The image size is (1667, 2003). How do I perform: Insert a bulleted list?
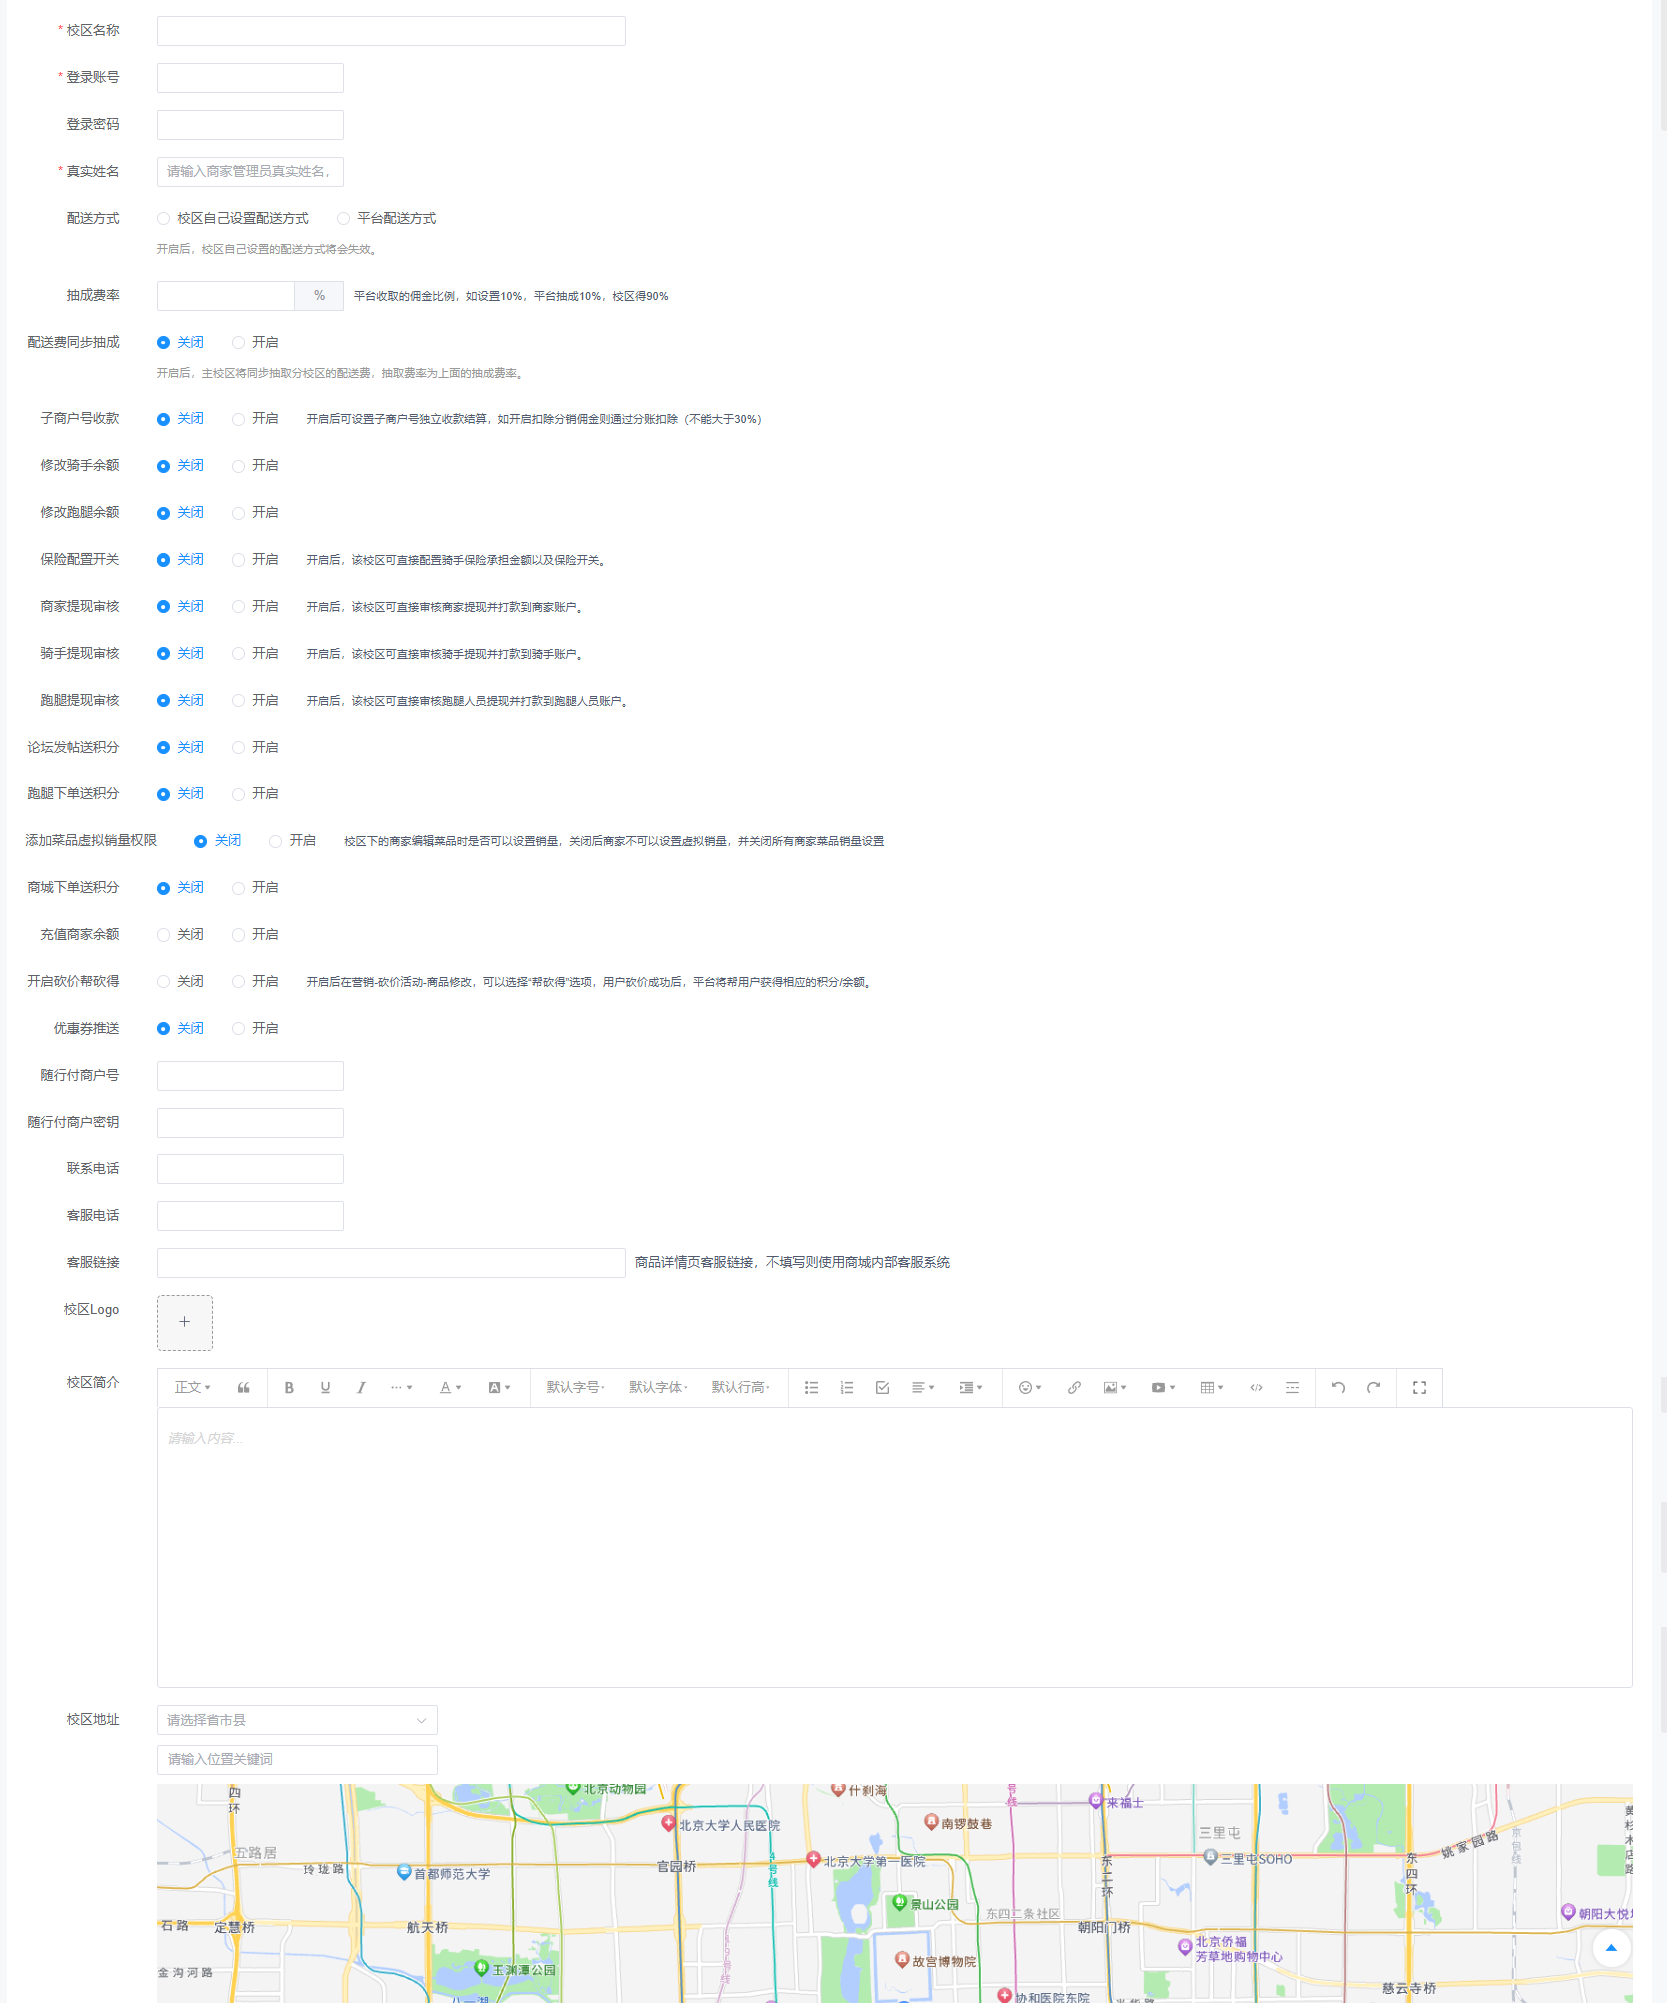tap(811, 1387)
